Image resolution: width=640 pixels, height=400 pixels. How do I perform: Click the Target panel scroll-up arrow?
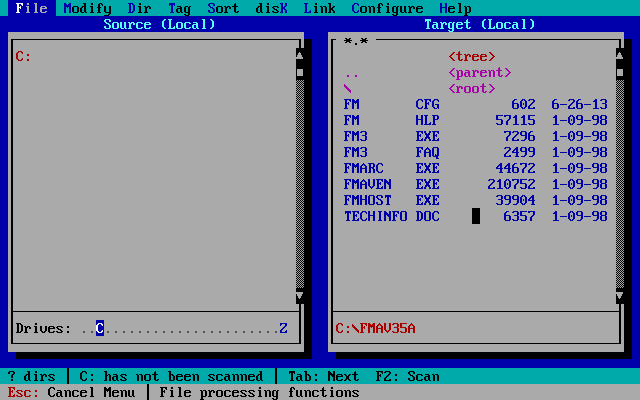tap(620, 56)
